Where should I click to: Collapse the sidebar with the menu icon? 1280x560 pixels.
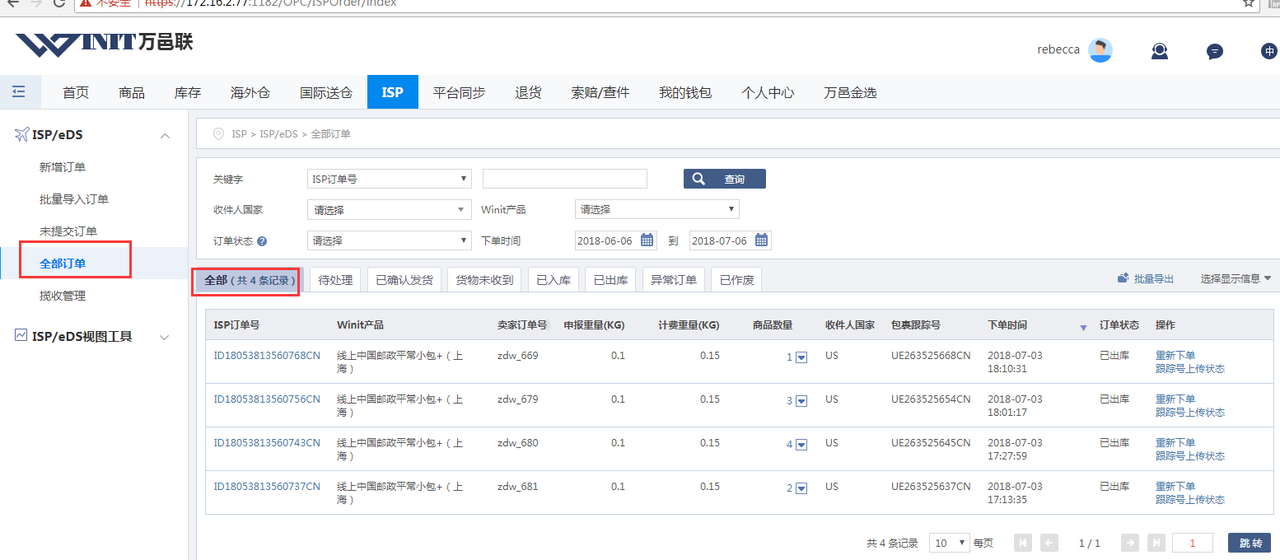[19, 92]
